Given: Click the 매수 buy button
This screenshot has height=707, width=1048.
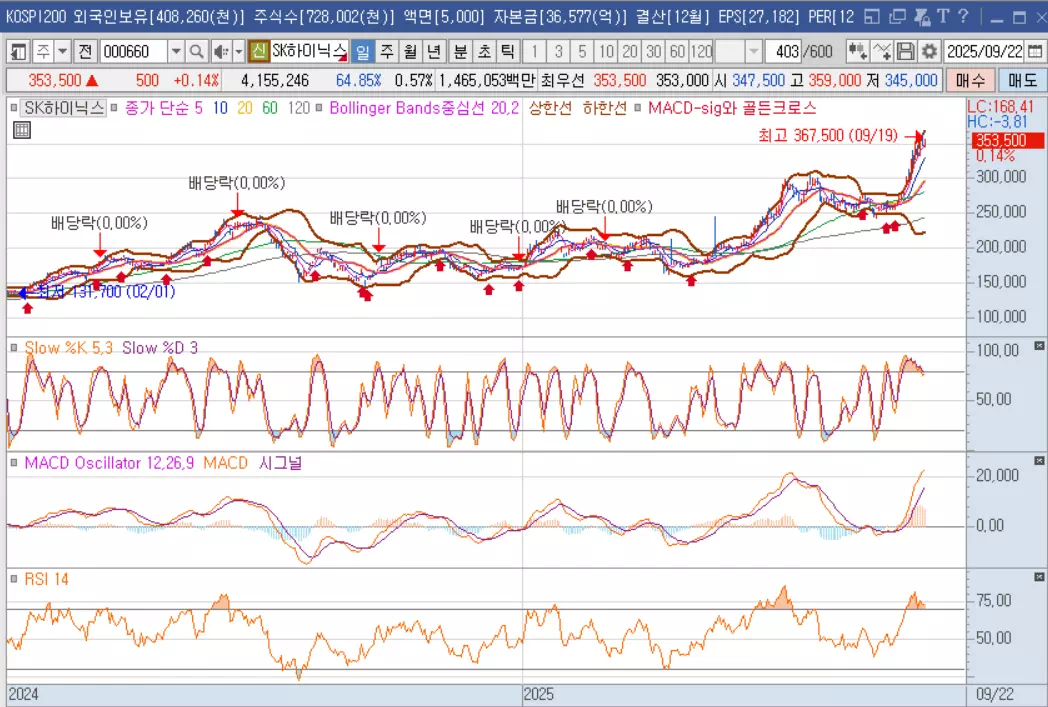Looking at the screenshot, I should point(970,80).
